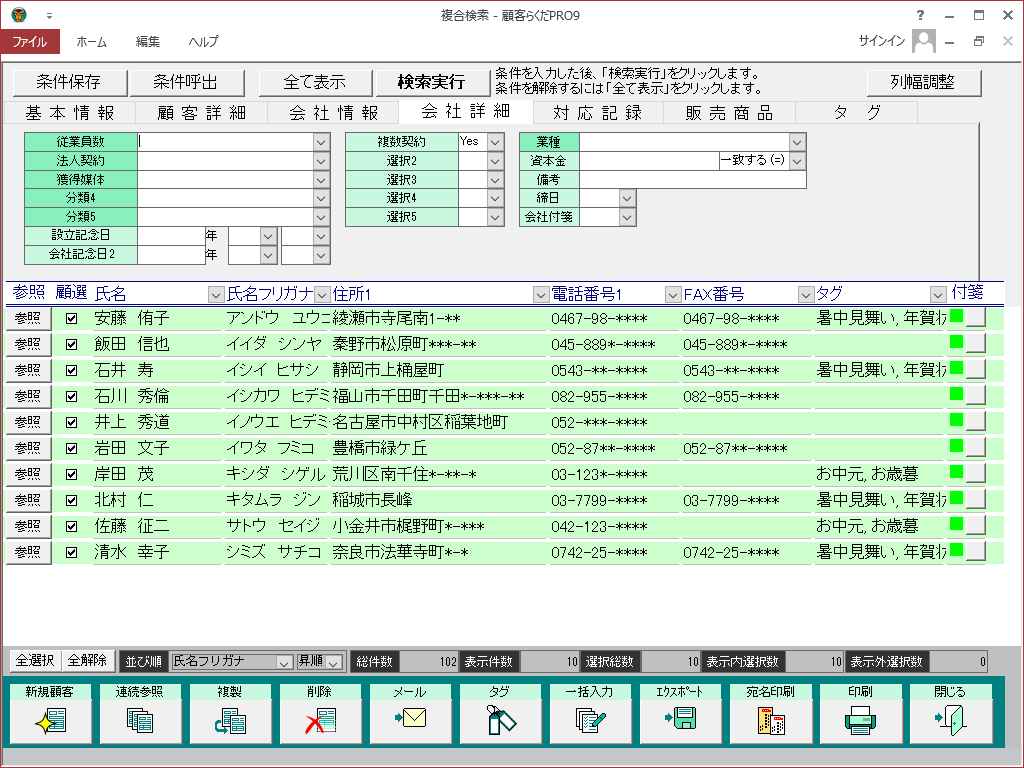Expand the 締日 dropdown
Screen dimensions: 1024x768
[627, 198]
